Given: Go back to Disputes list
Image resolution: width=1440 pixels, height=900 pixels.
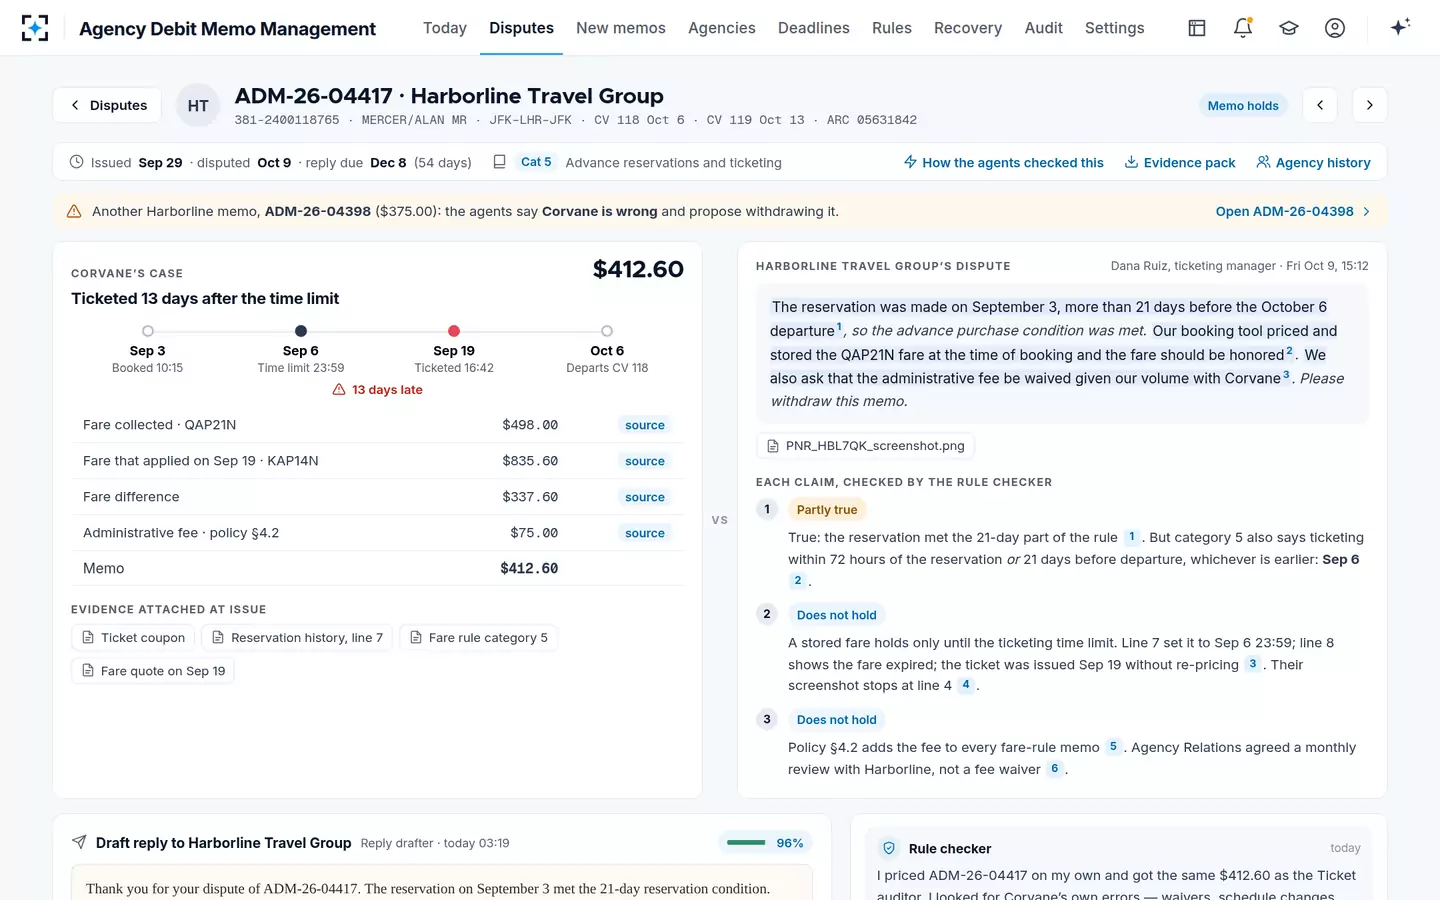Looking at the screenshot, I should 107,105.
